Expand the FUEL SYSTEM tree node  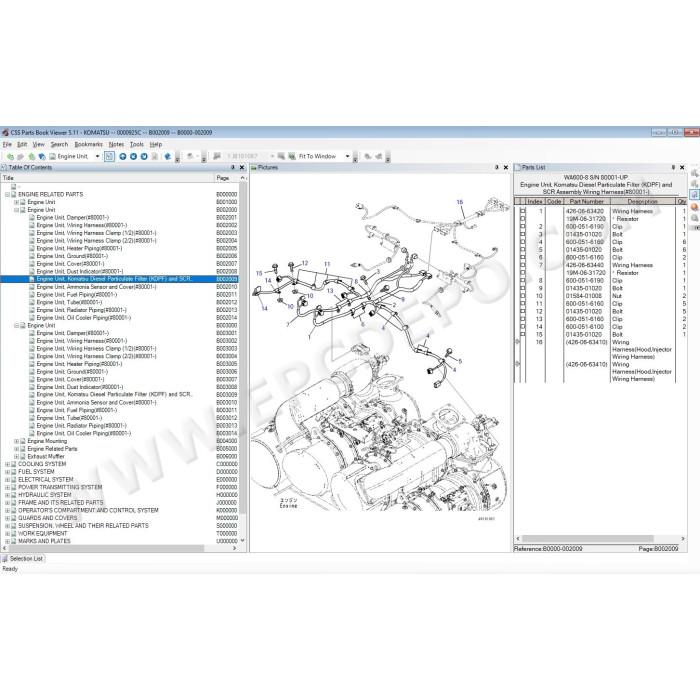[7, 472]
